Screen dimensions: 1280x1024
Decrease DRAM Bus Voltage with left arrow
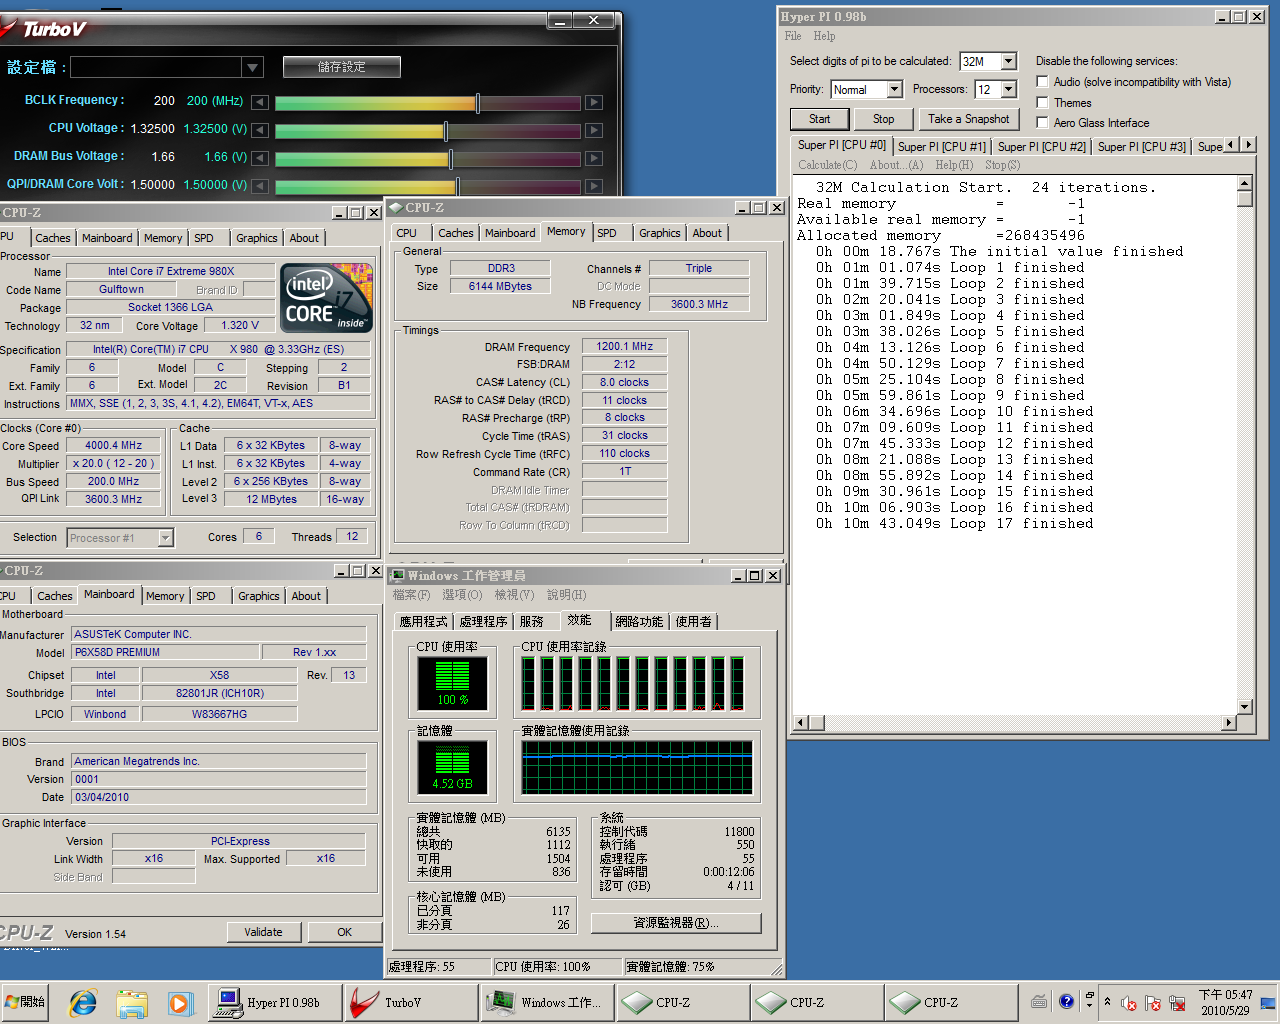pyautogui.click(x=260, y=158)
